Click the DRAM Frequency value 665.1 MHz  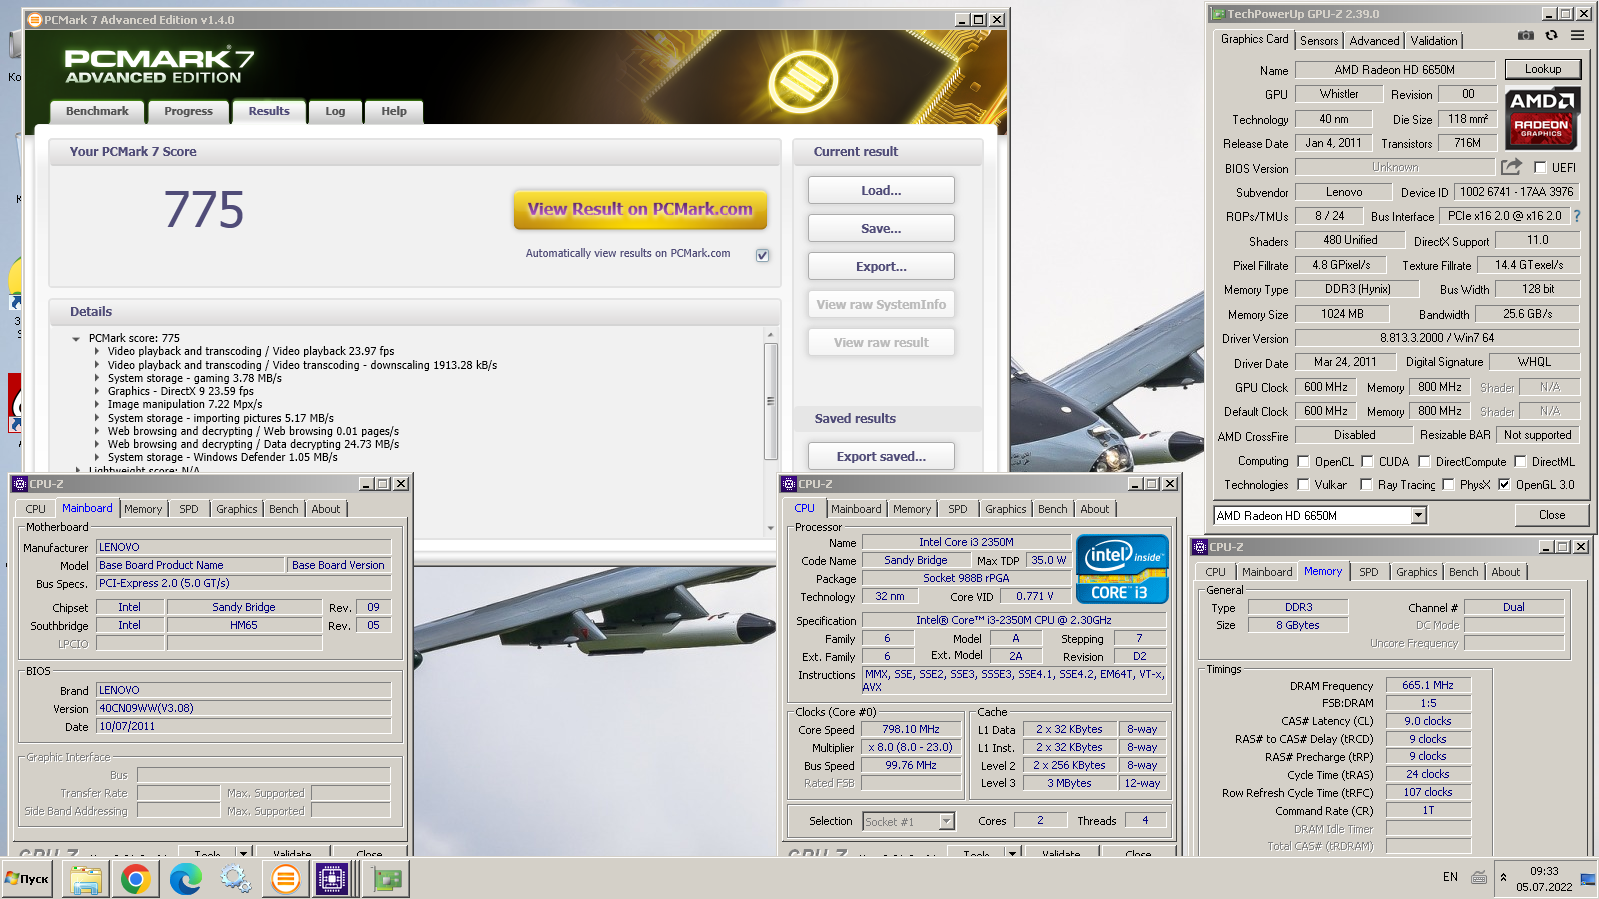tap(1428, 685)
